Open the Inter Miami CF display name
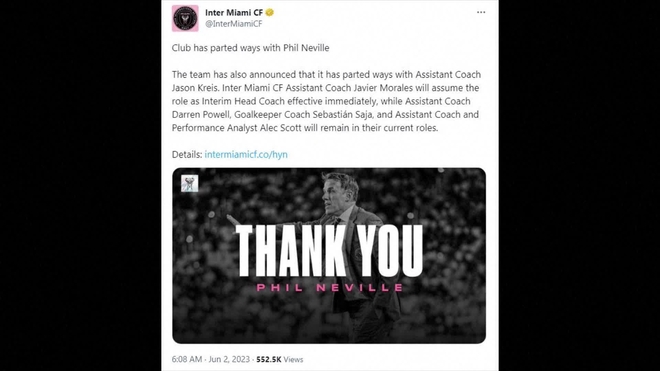The height and width of the screenshot is (371, 660). pos(234,13)
